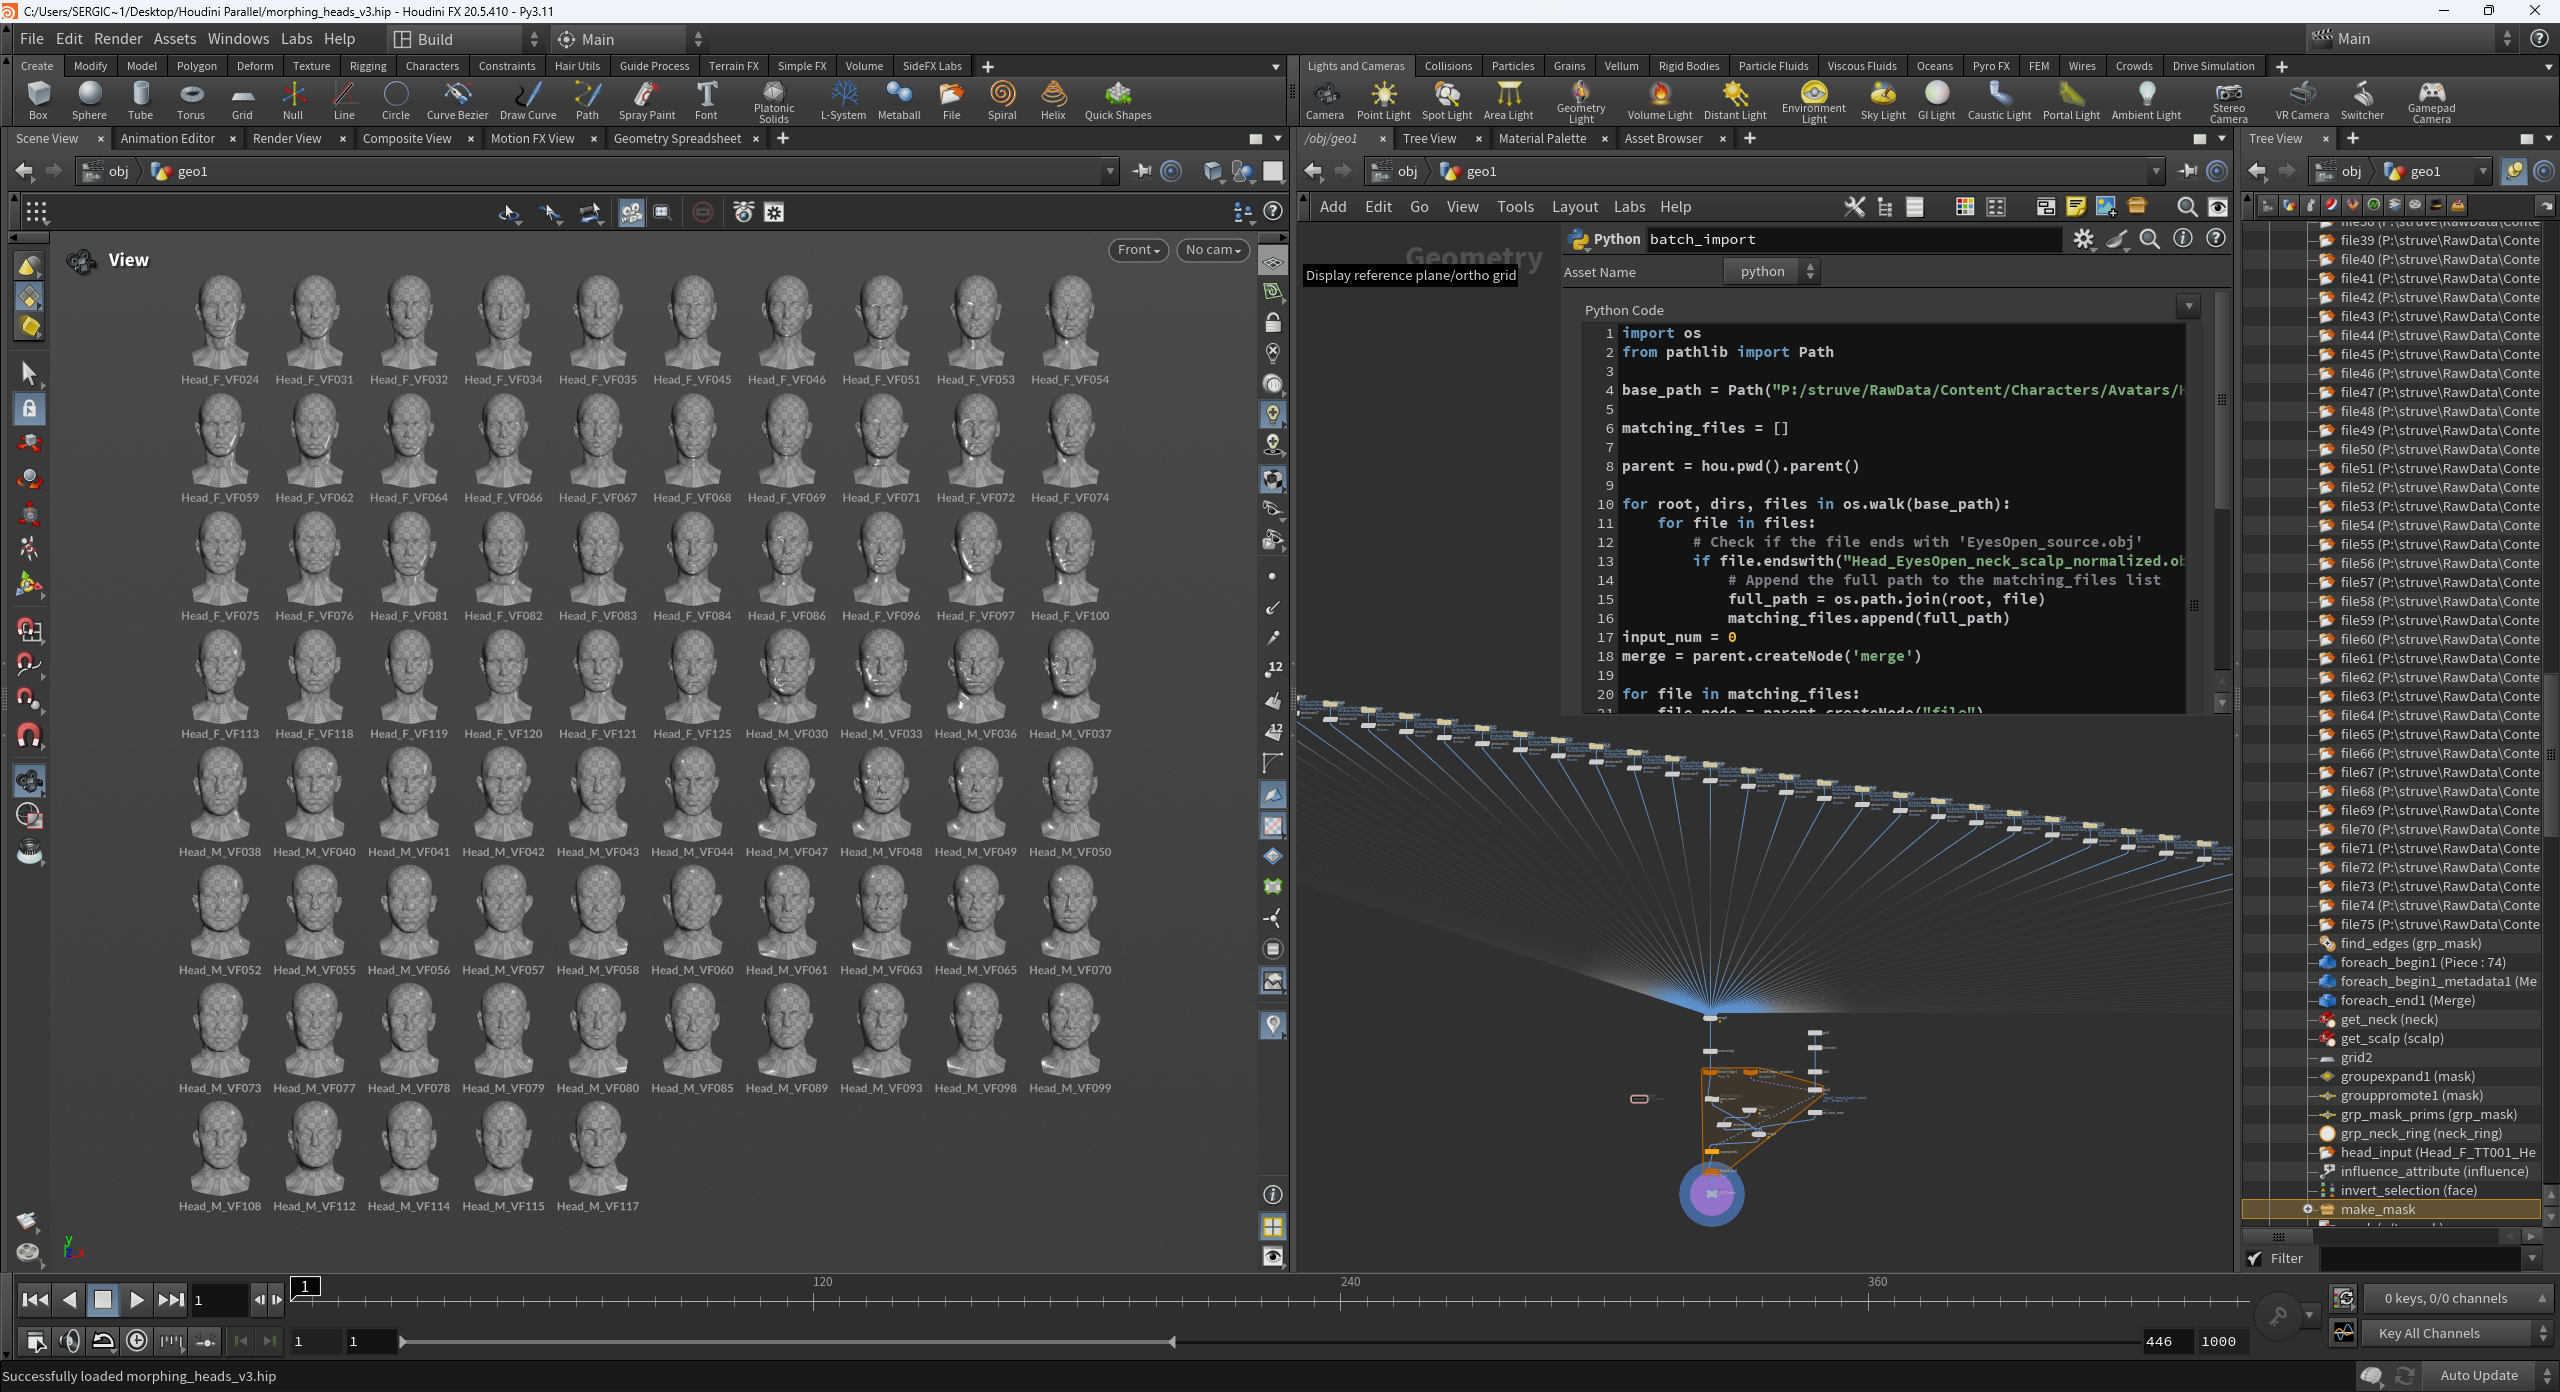Click the node name field batch_import
The height and width of the screenshot is (1392, 2560).
tap(1853, 239)
